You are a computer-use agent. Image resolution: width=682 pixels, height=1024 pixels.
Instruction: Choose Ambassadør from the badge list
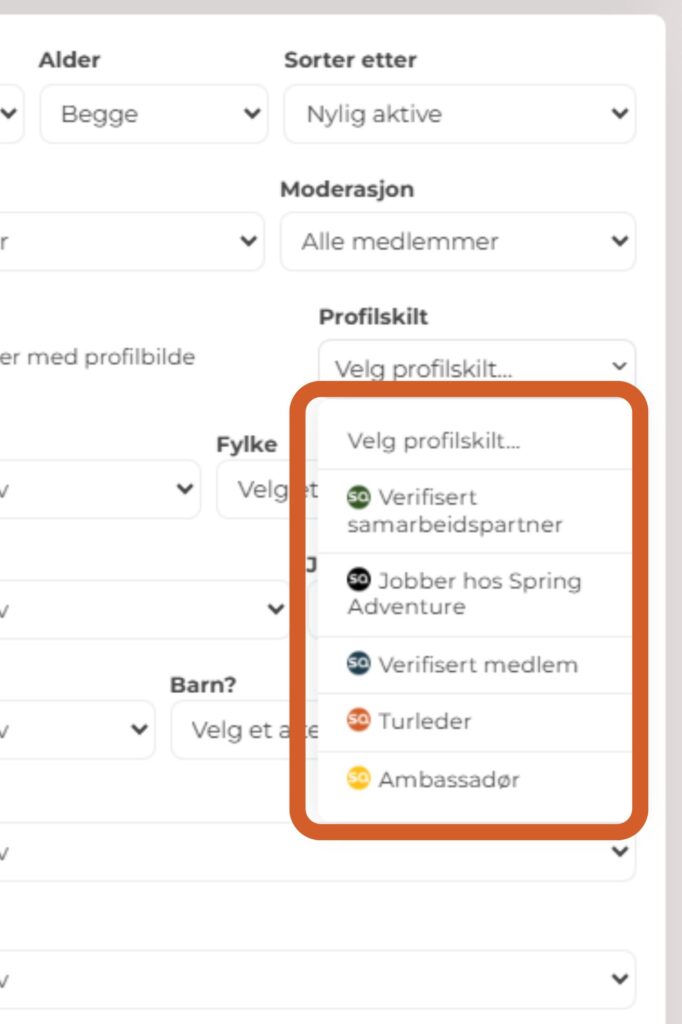(x=449, y=780)
